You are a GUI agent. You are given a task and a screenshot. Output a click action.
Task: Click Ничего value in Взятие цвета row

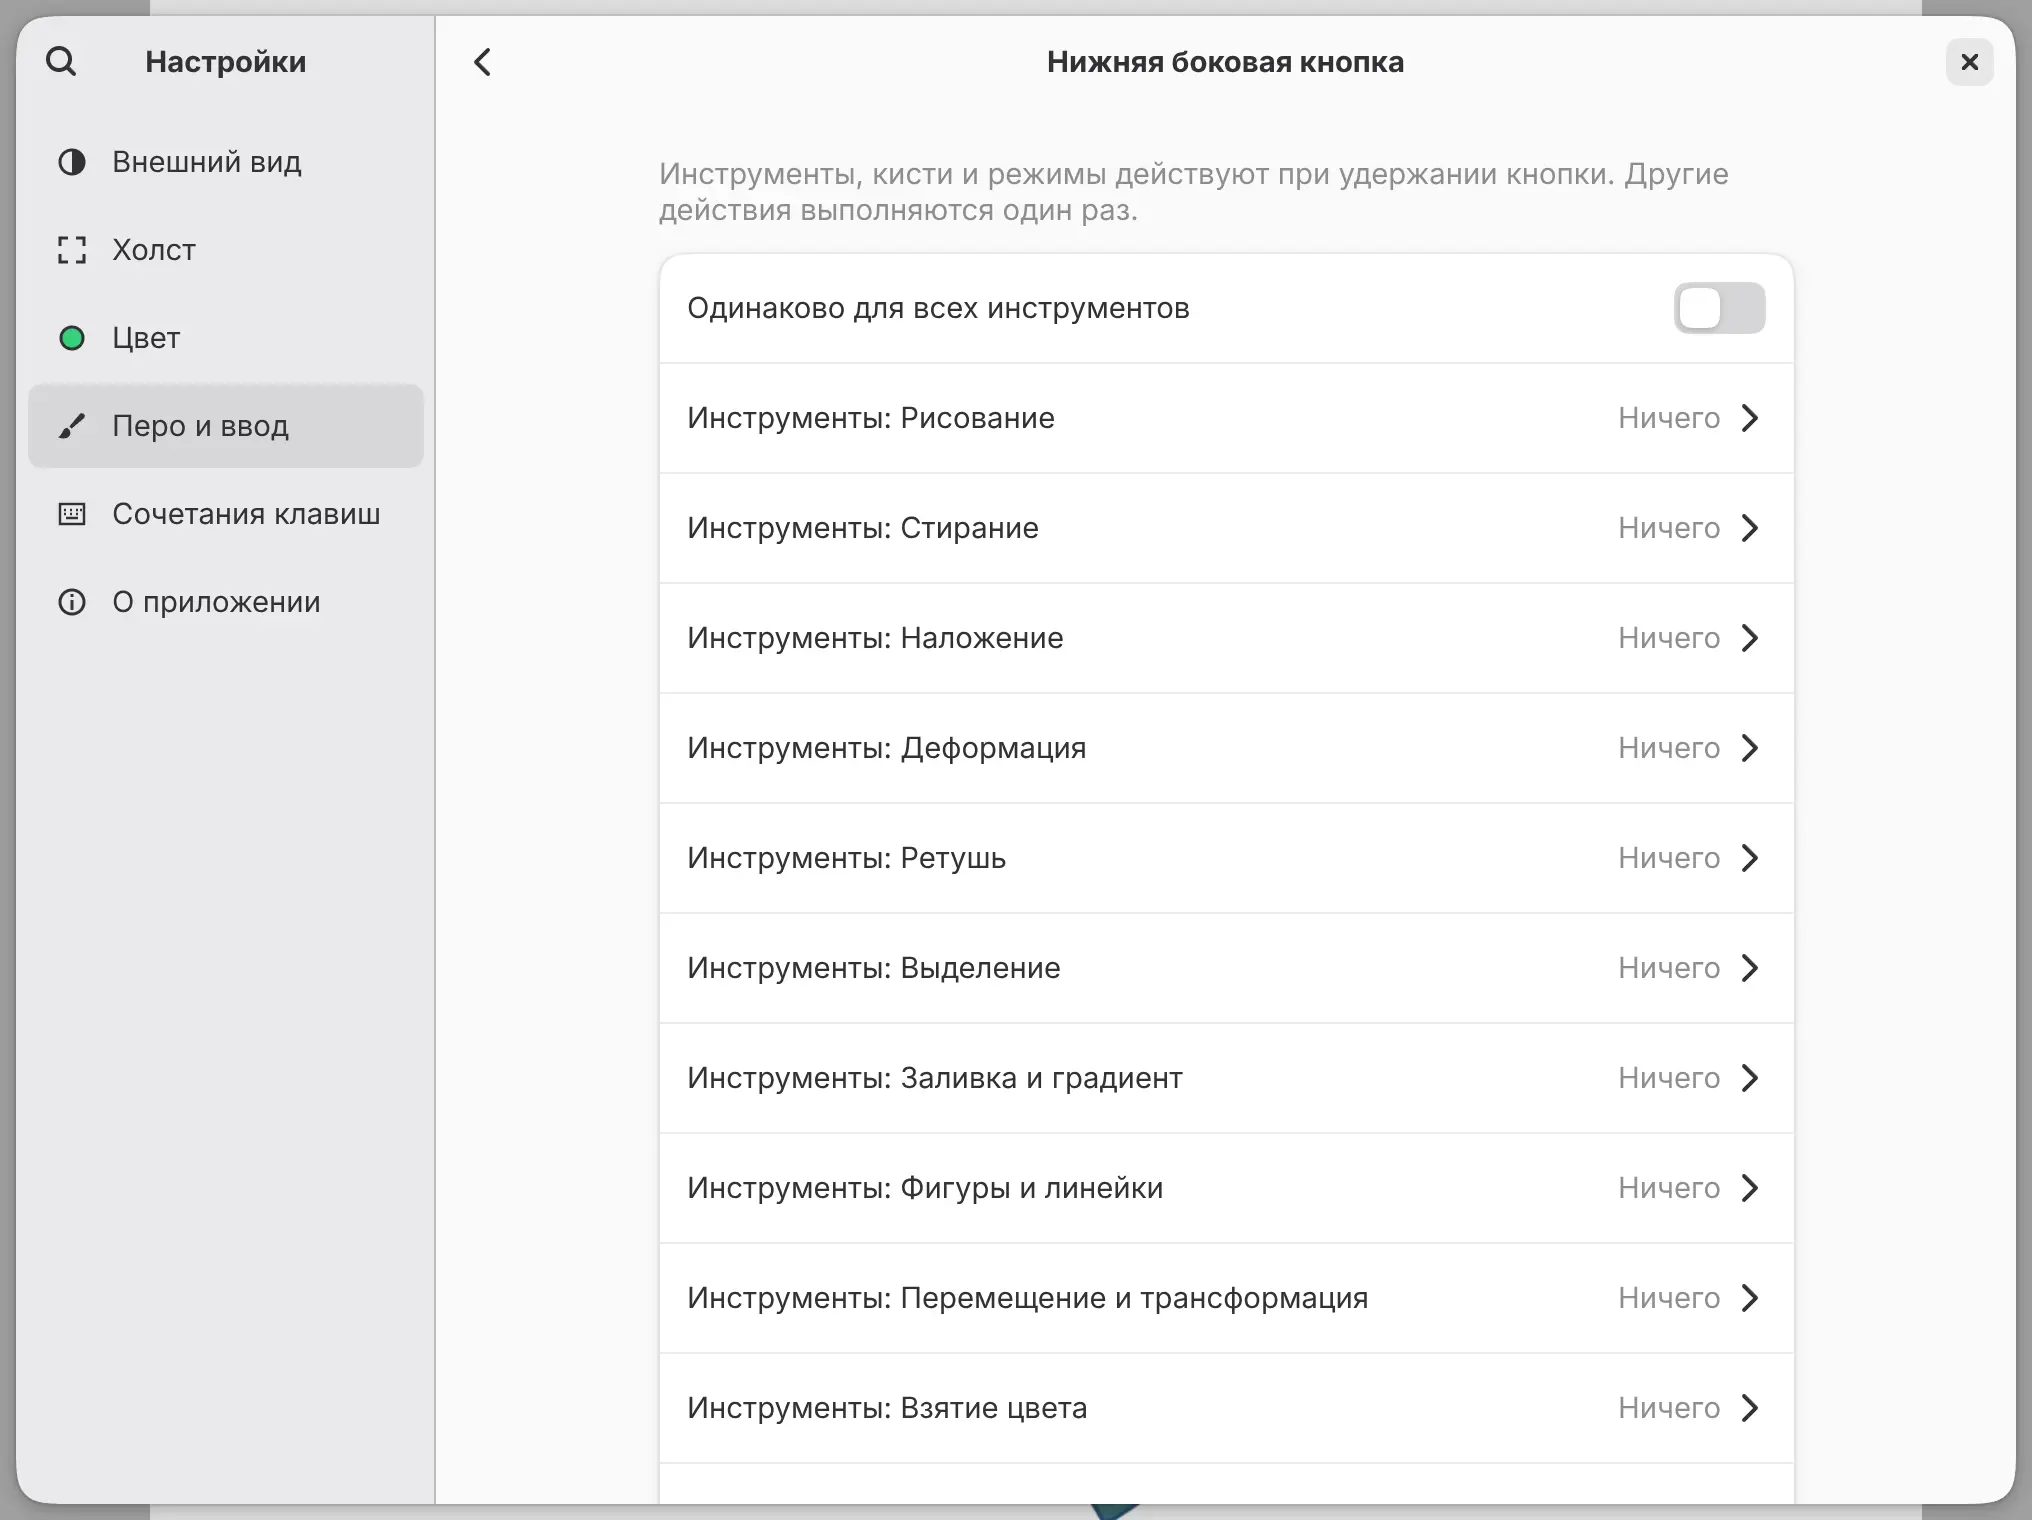pos(1669,1408)
